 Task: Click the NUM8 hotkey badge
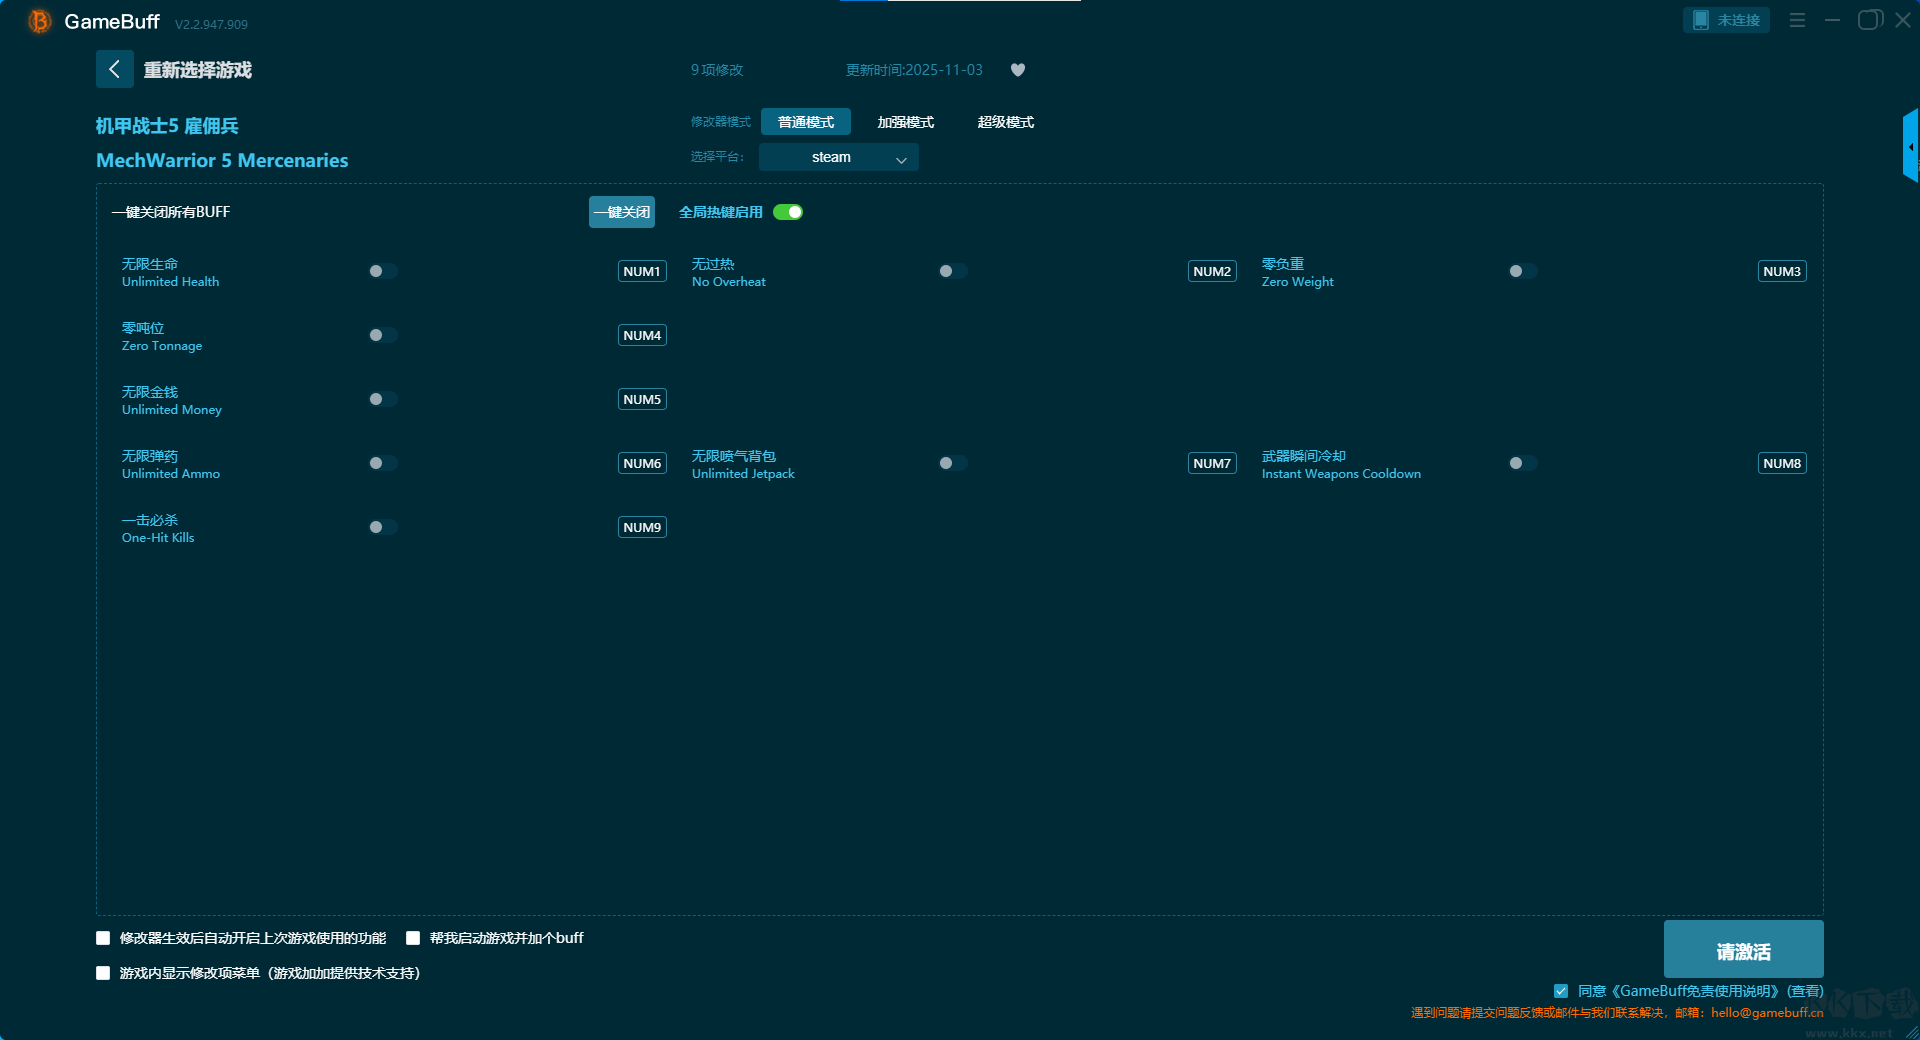point(1781,463)
